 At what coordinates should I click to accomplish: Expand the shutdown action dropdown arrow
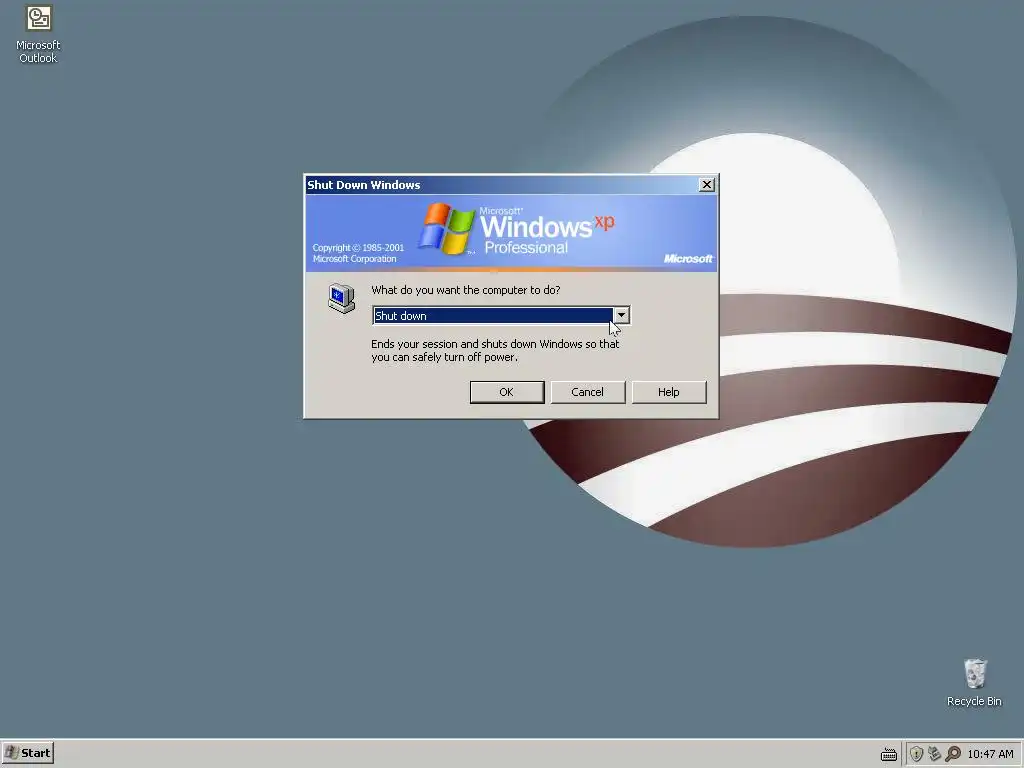pyautogui.click(x=621, y=315)
